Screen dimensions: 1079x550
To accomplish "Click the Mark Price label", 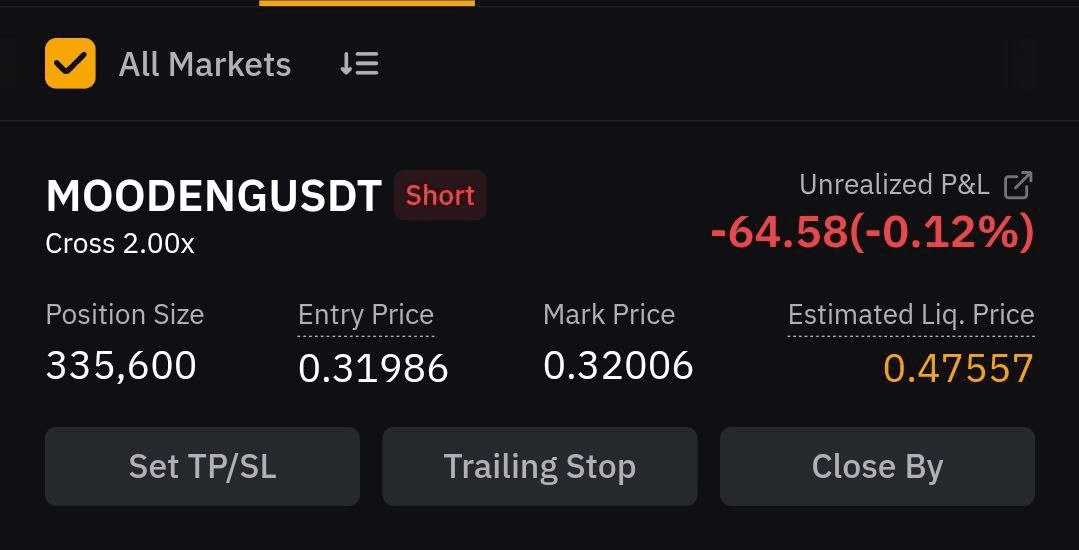I will pos(609,315).
